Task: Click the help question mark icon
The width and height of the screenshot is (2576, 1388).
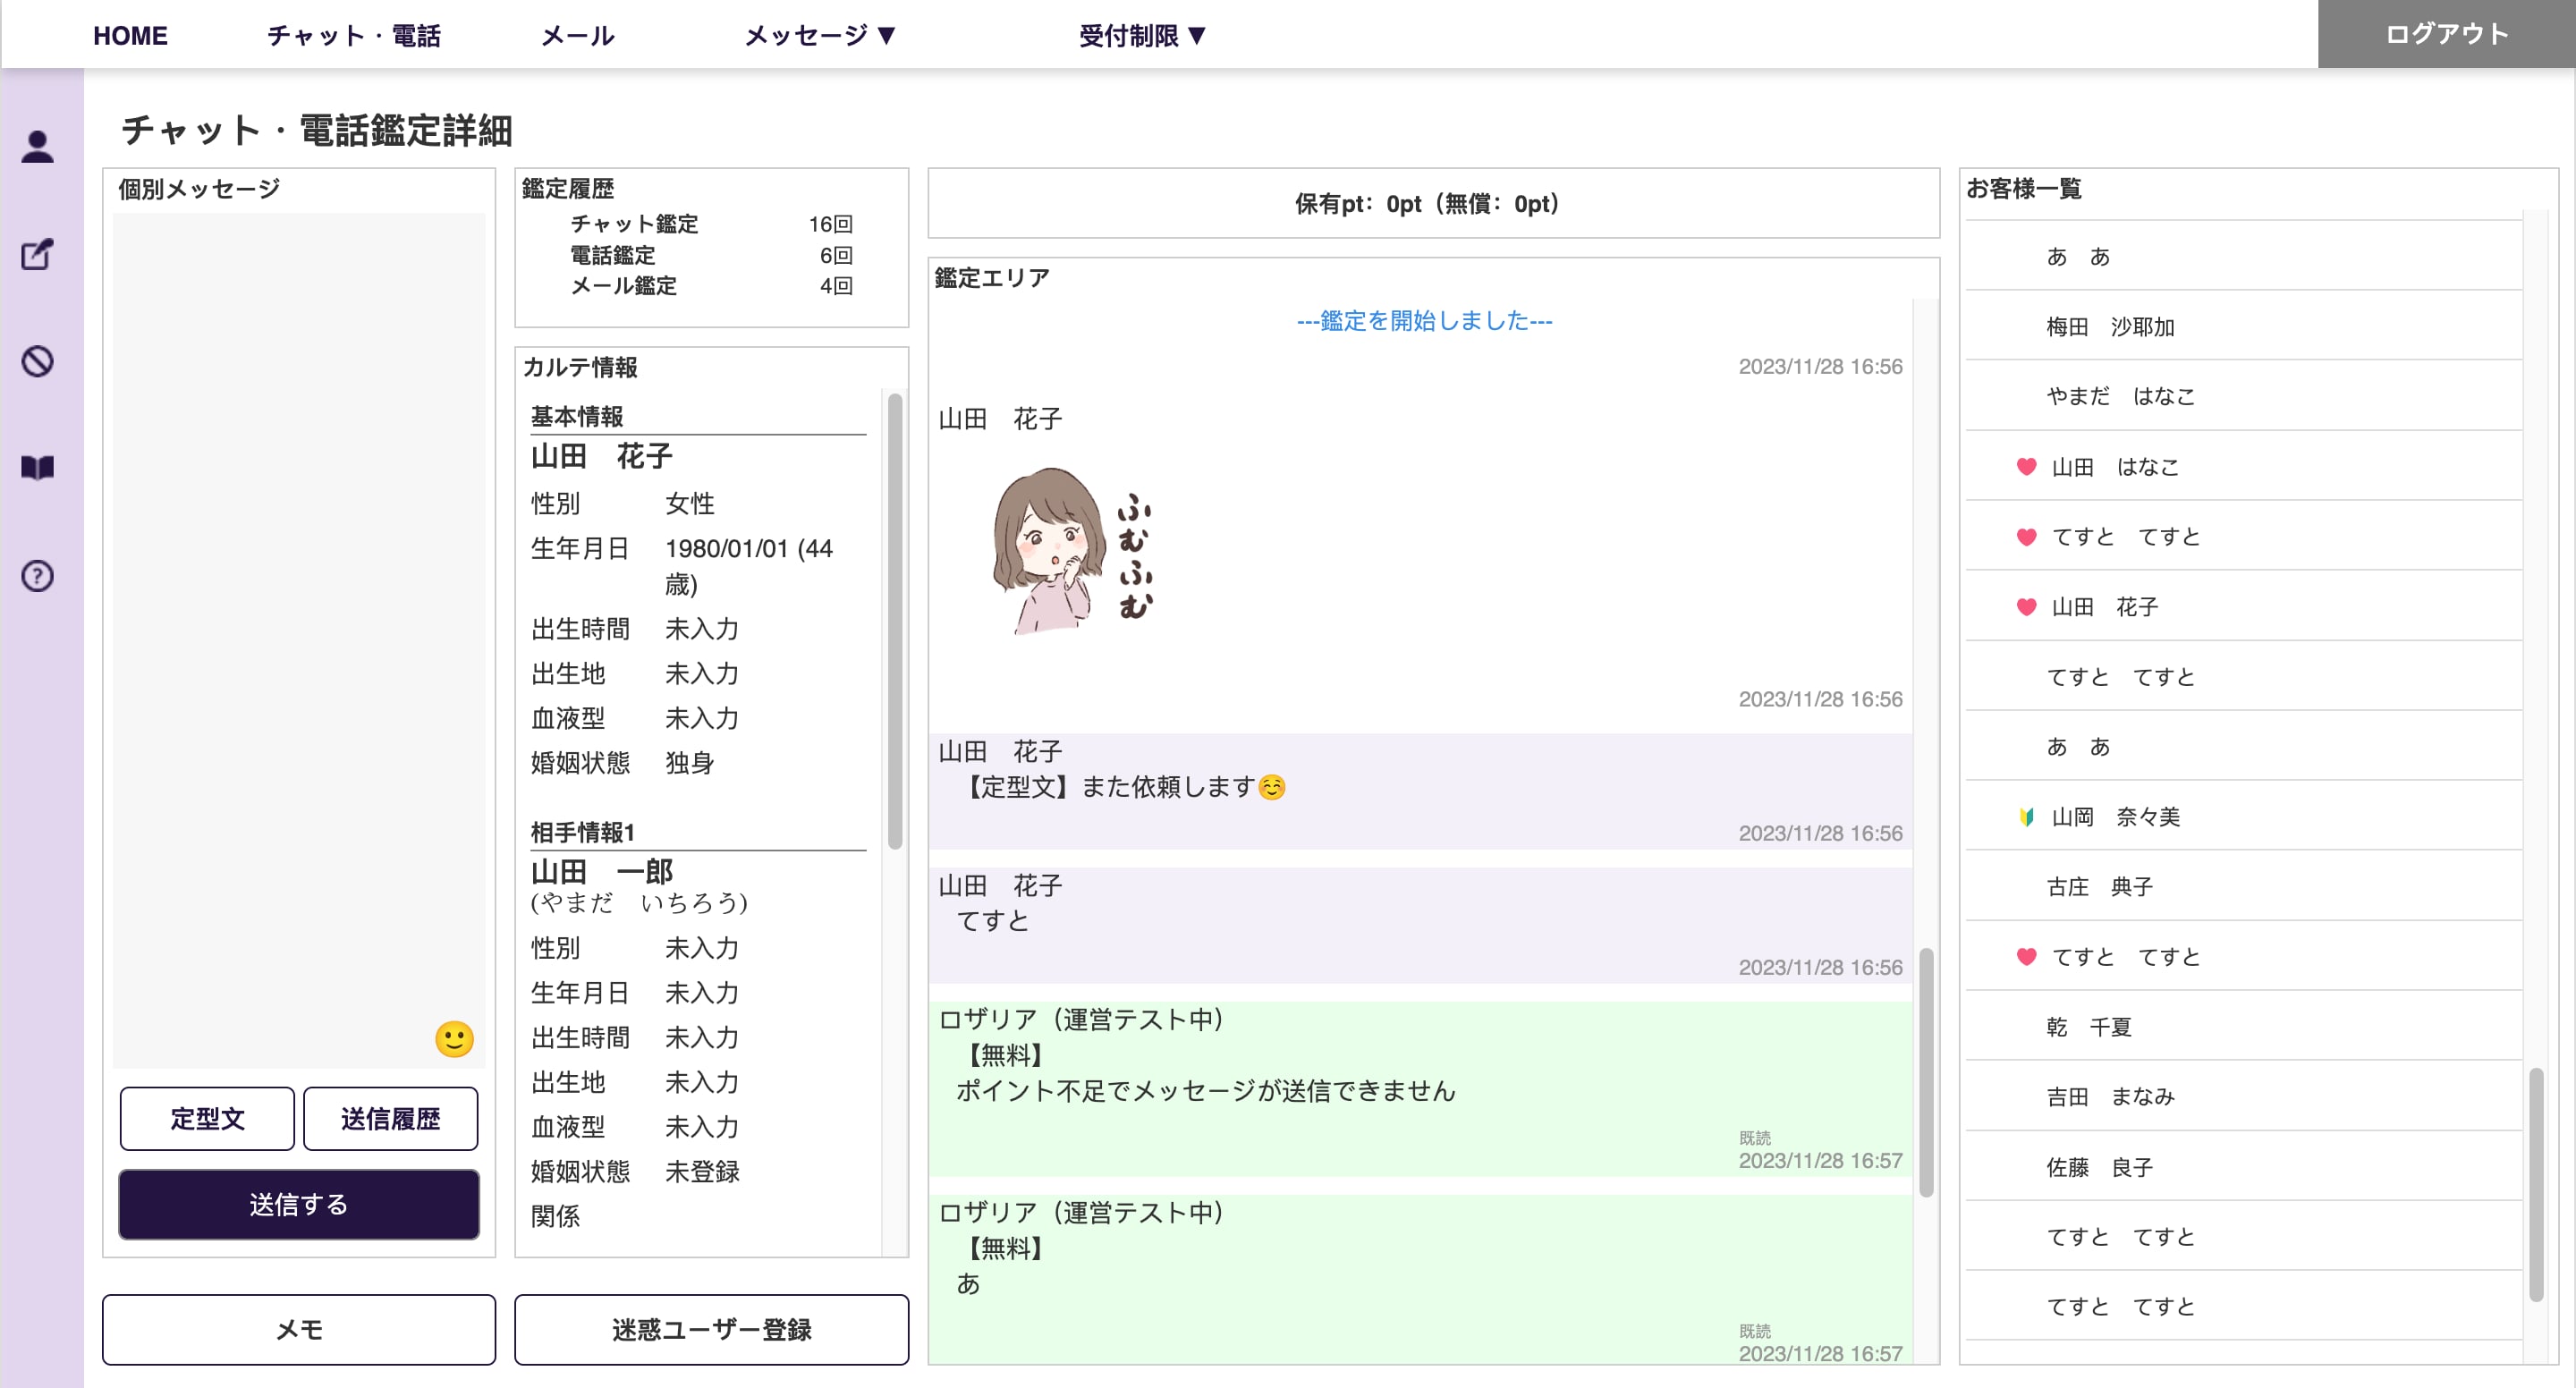Action: click(38, 576)
